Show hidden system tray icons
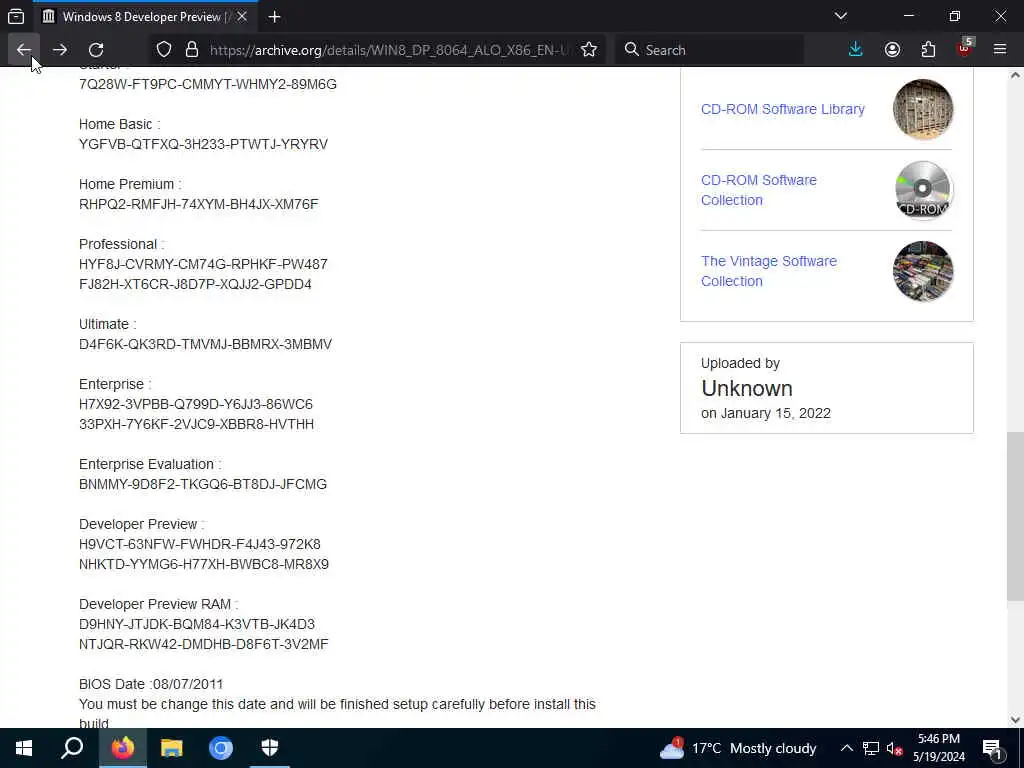1024x768 pixels. (x=846, y=748)
